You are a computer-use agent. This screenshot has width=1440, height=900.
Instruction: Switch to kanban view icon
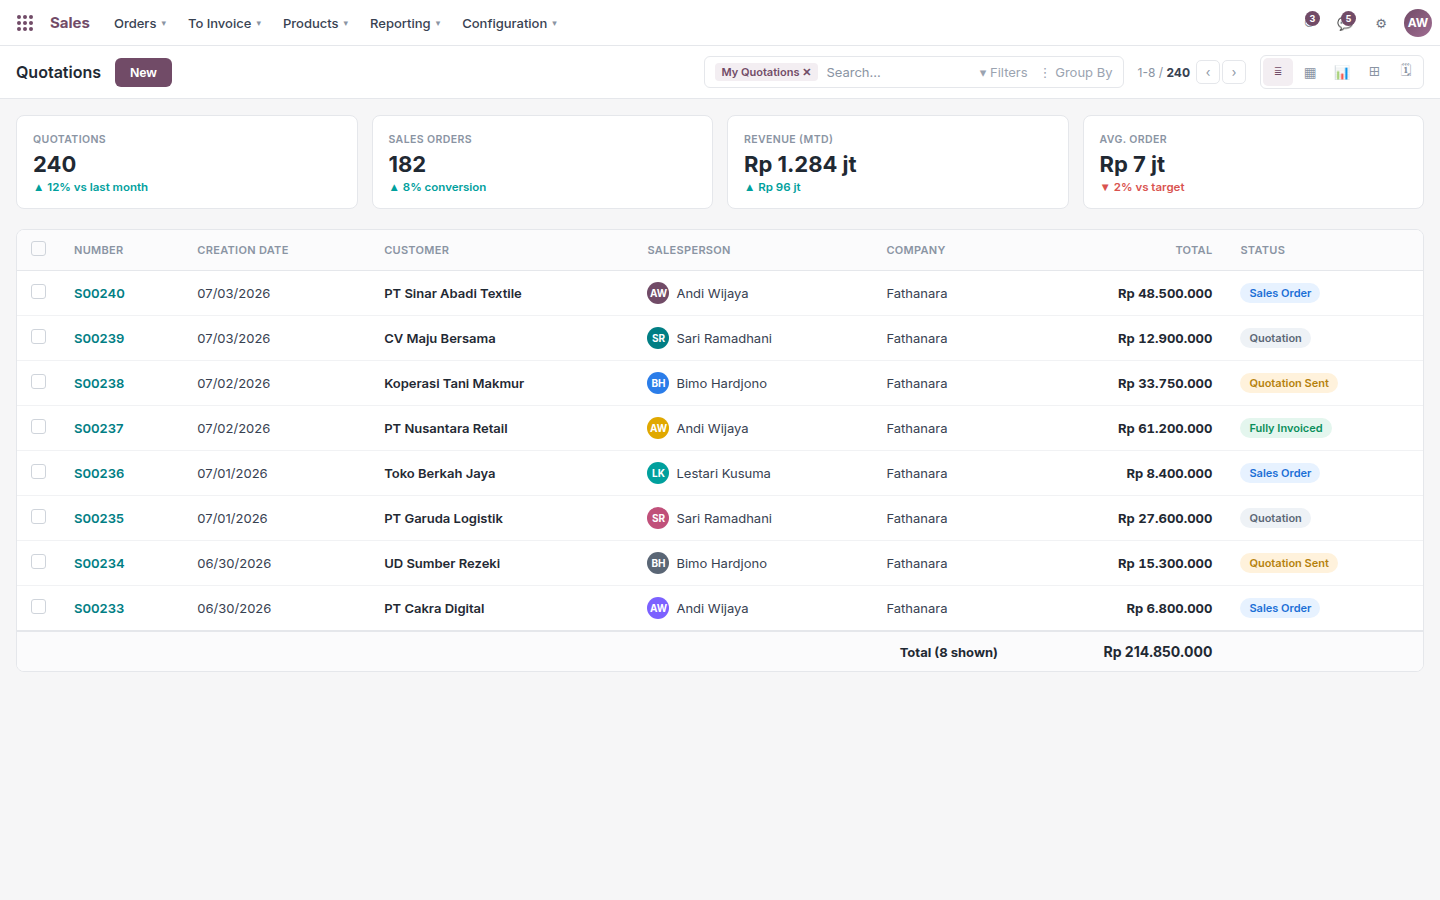(x=1310, y=72)
